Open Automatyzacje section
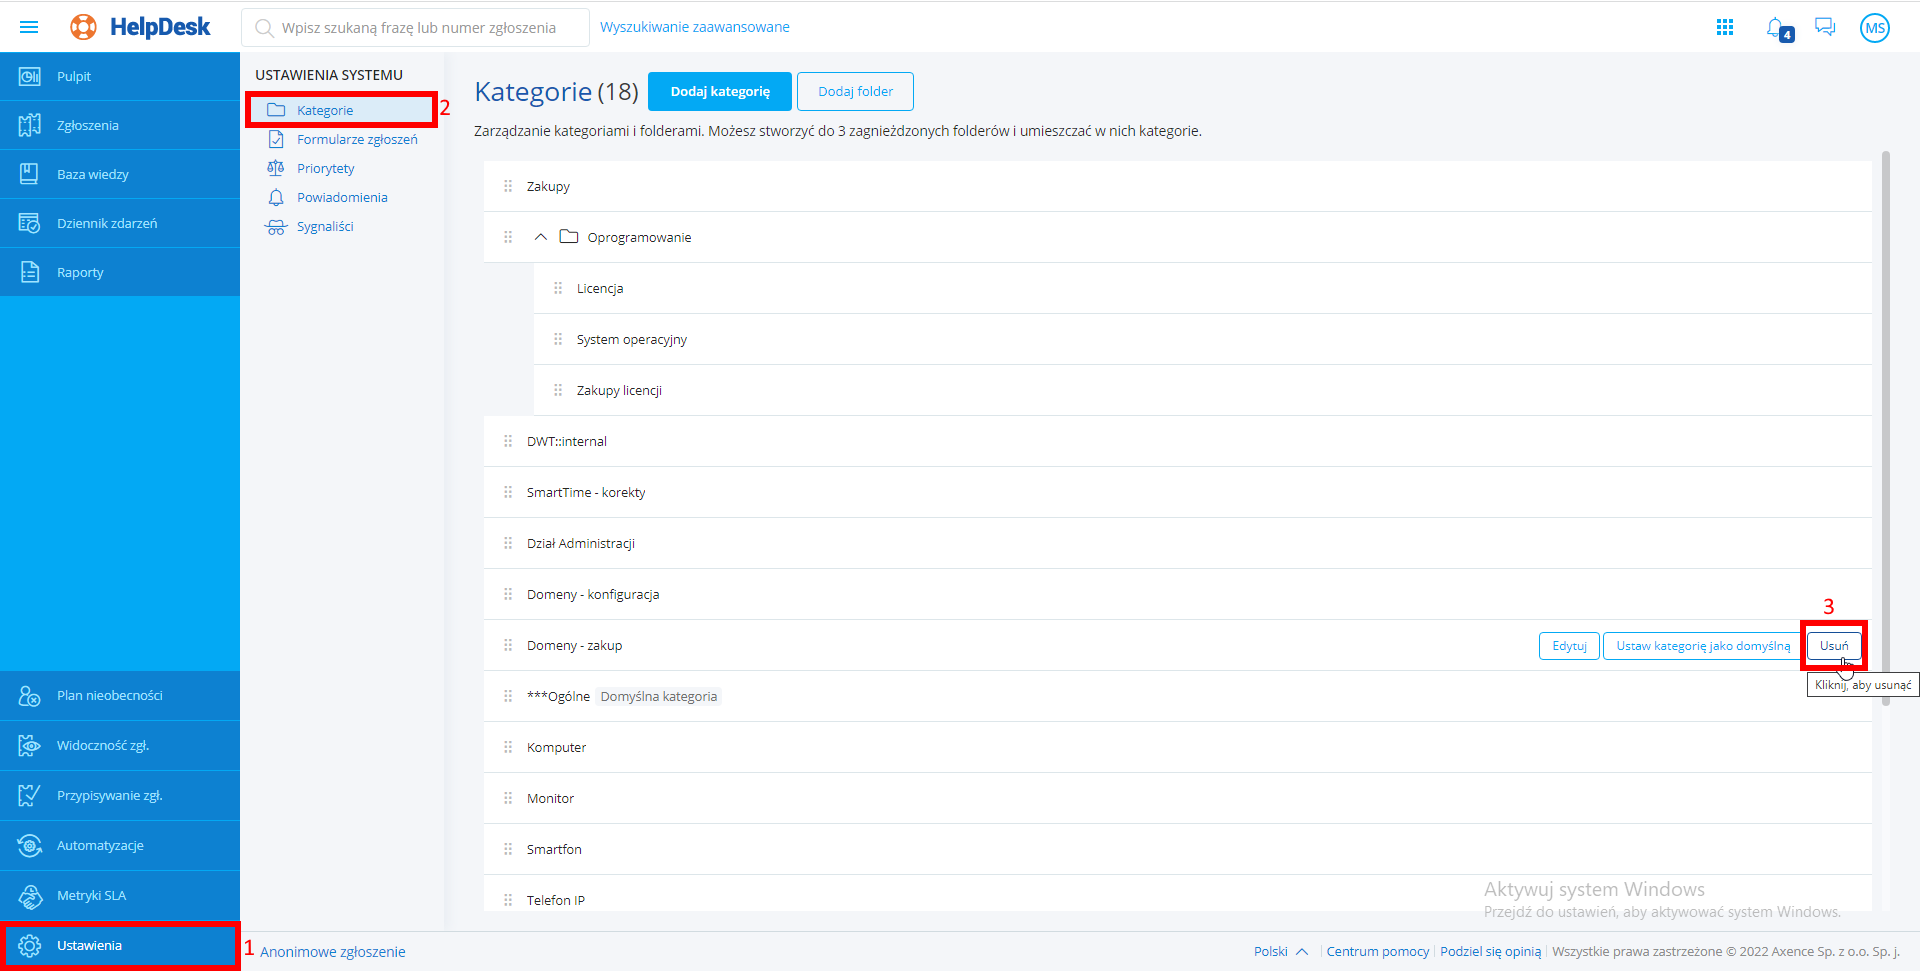This screenshot has height=971, width=1920. click(x=120, y=845)
